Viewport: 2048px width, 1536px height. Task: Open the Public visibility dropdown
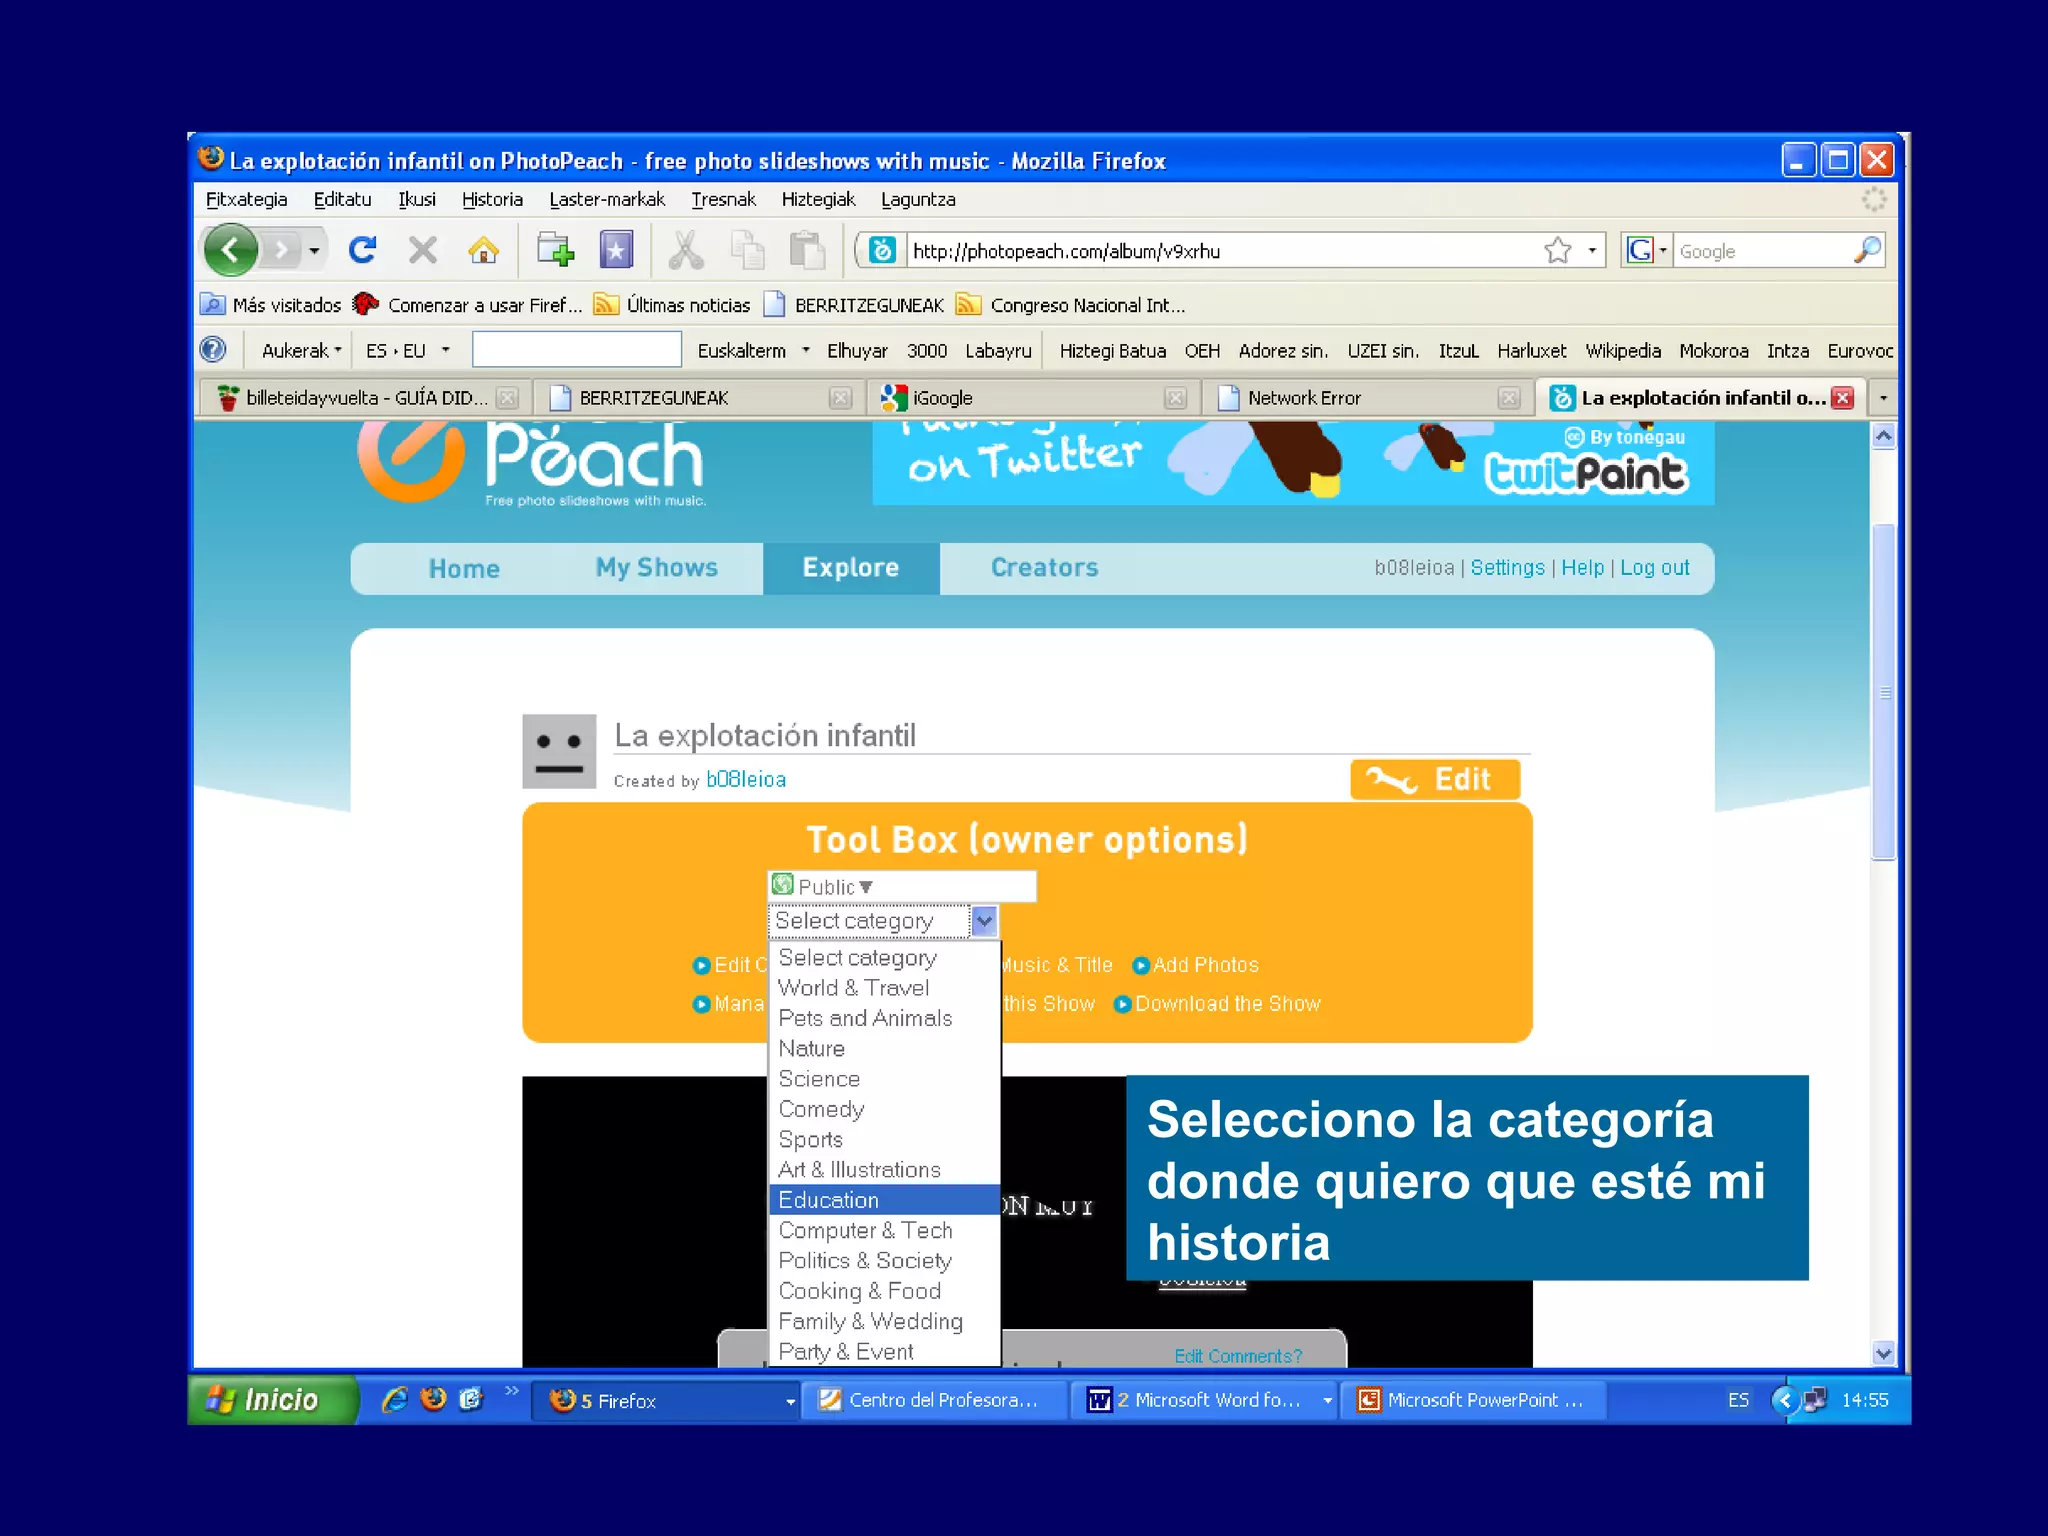[x=836, y=887]
